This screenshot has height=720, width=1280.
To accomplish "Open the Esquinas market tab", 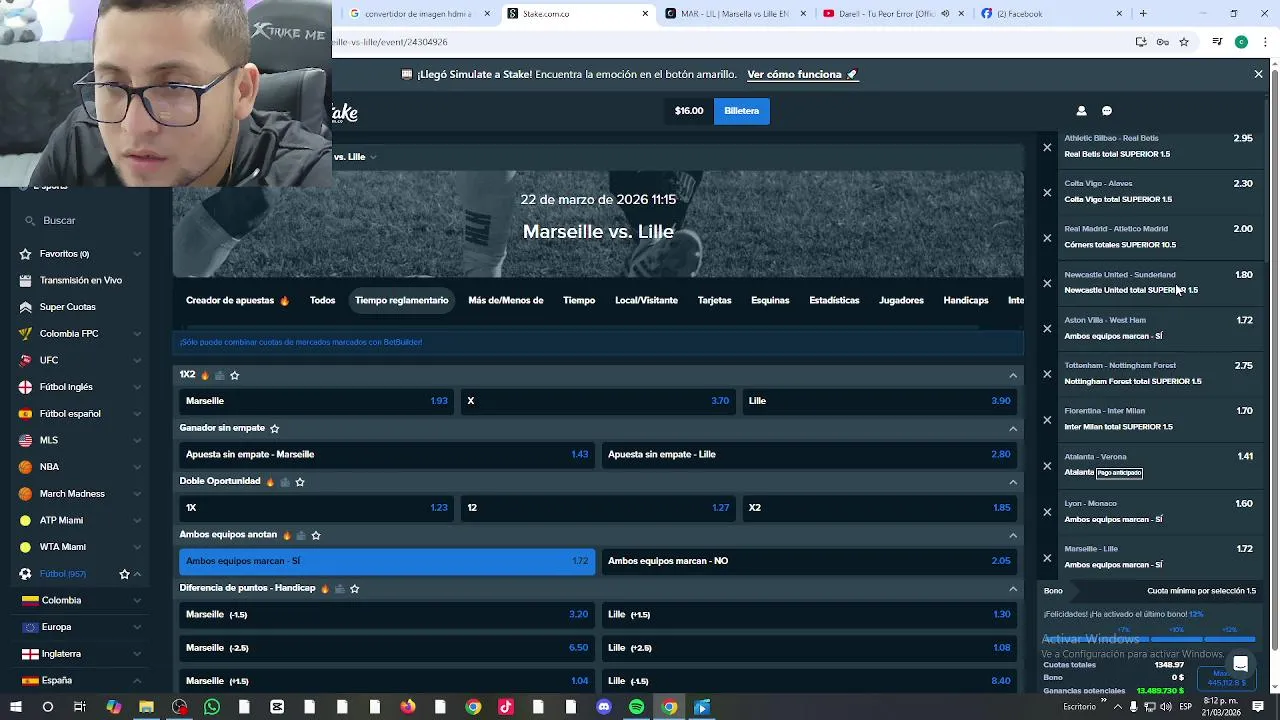I will 770,300.
